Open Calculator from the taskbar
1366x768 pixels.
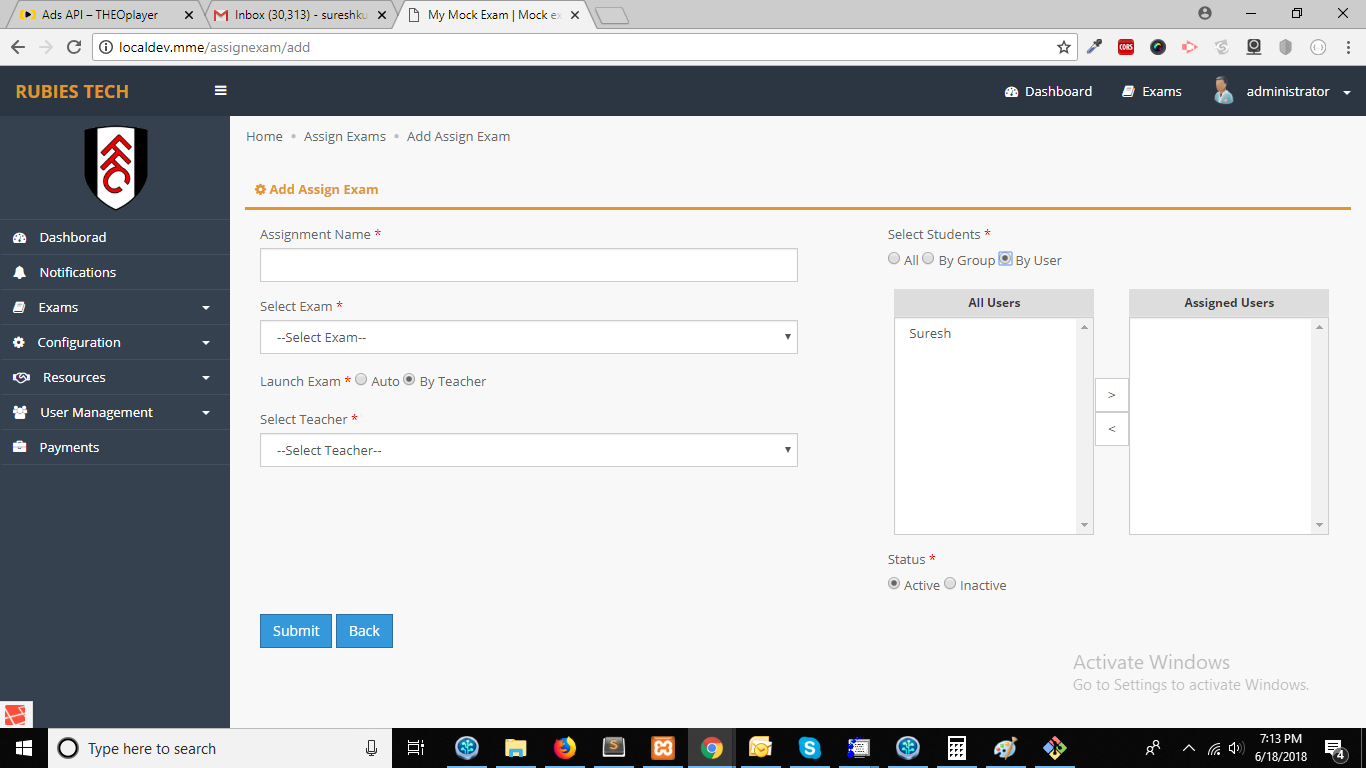point(956,748)
